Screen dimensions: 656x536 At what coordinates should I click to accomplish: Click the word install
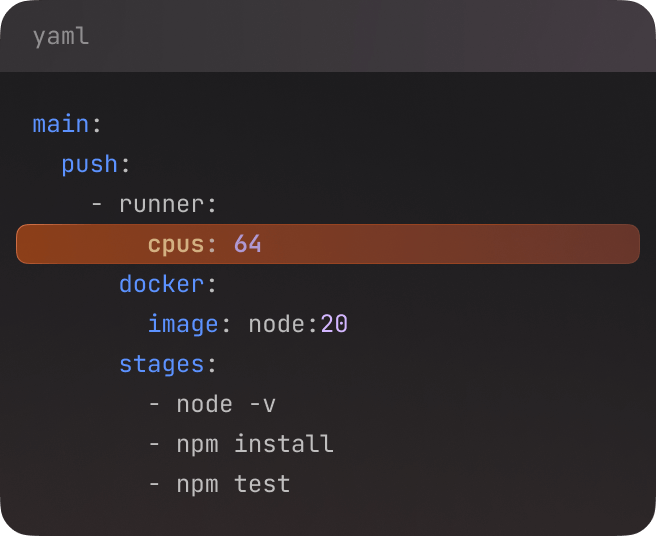tap(284, 444)
